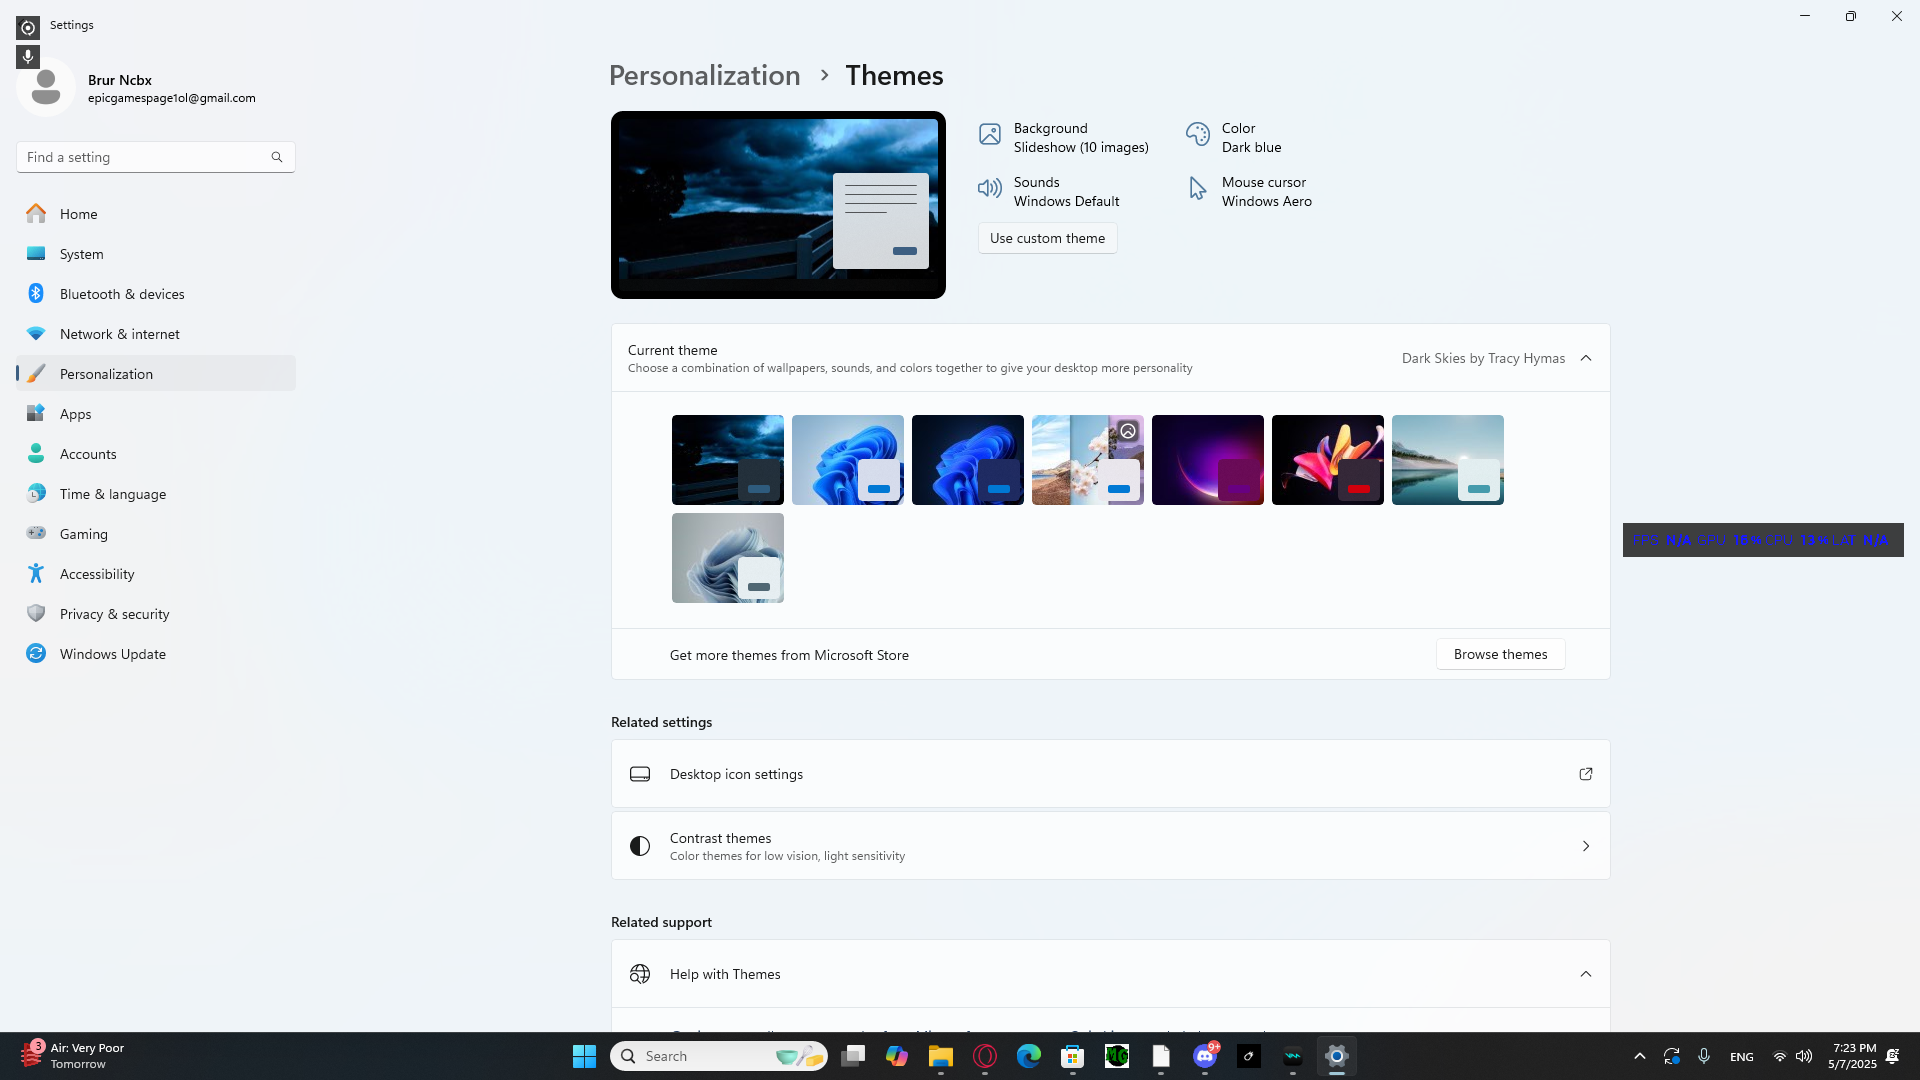Screen dimensions: 1920x1080
Task: Click the Browse themes button
Action: point(1500,654)
